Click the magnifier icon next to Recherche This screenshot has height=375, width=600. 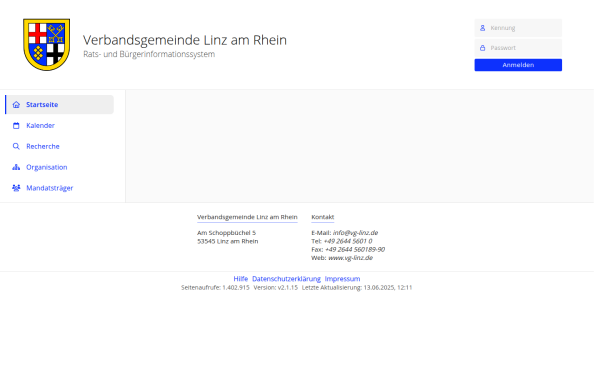16,147
